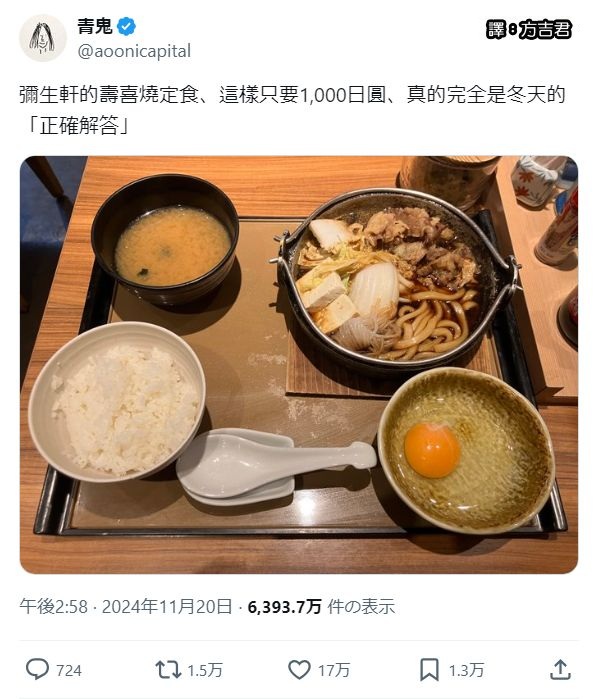Click the 2024年11月20日 date
Viewport: 598px width, 699px height.
tap(167, 607)
